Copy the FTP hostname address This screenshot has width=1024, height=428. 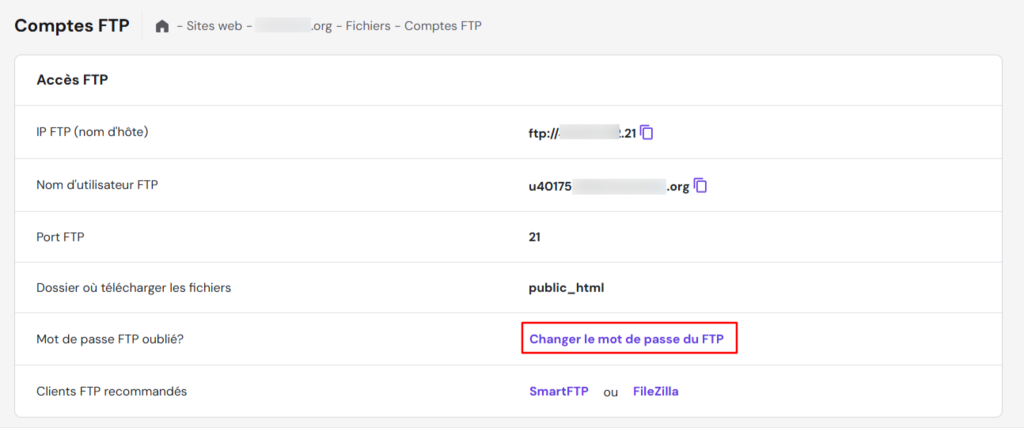coord(647,132)
